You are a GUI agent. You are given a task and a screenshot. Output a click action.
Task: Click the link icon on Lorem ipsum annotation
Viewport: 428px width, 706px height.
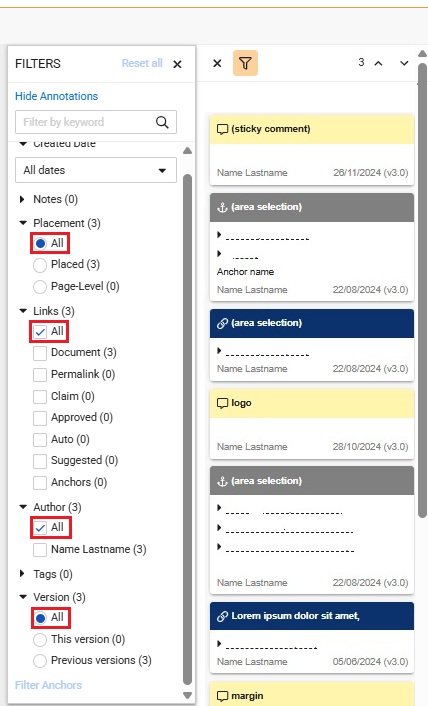222,616
